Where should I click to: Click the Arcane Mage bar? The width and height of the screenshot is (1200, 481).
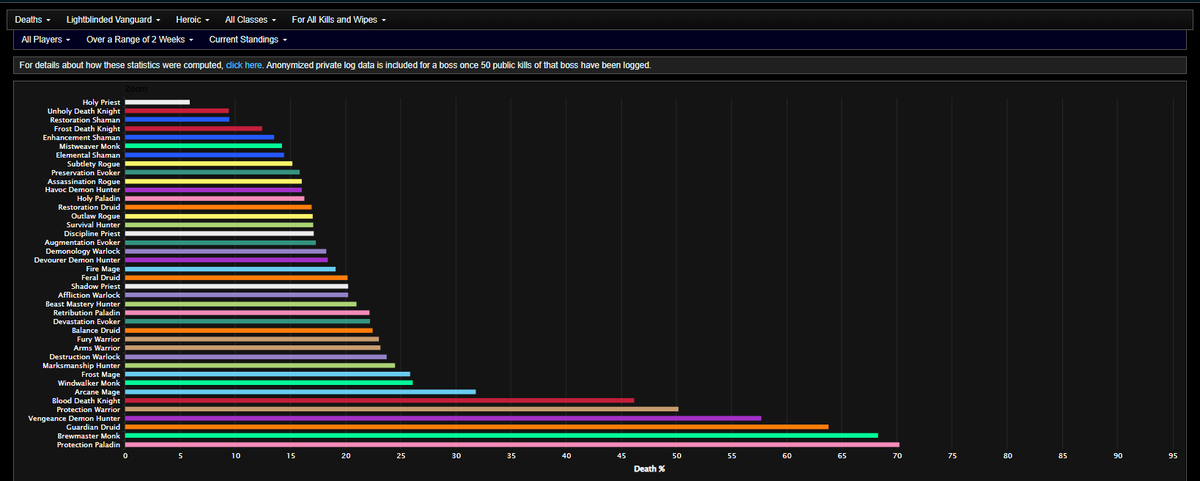pos(301,392)
